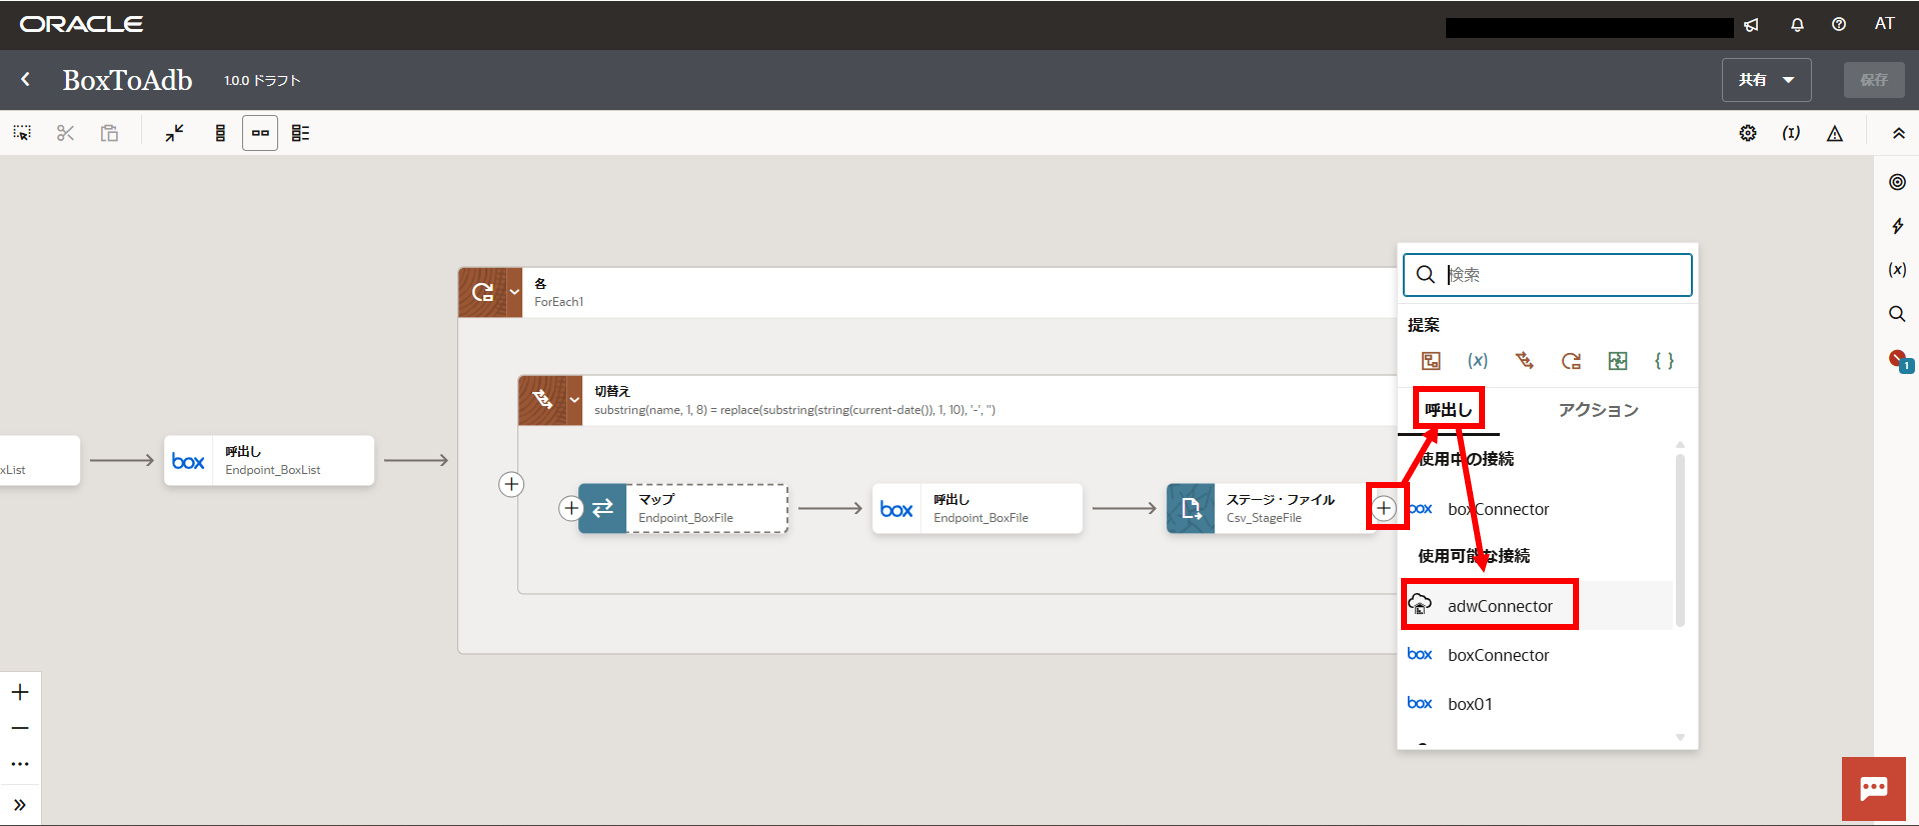
Task: Open the variables (x) icon in sidebar
Action: point(1897,270)
